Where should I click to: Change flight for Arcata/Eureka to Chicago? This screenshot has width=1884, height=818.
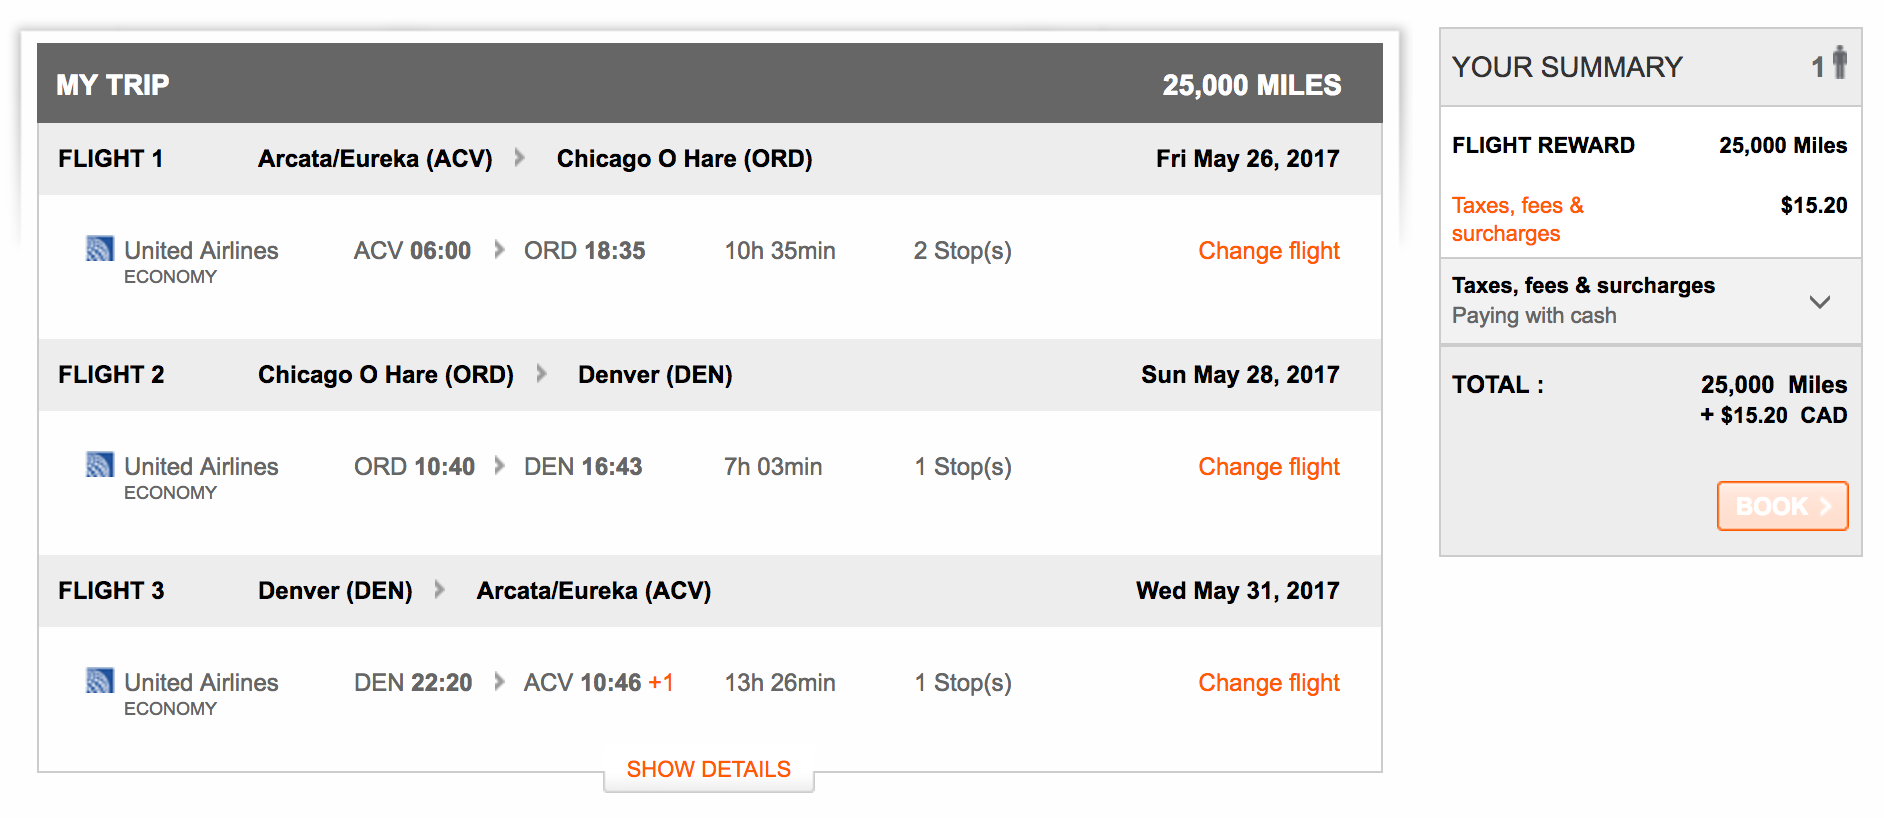click(1268, 251)
